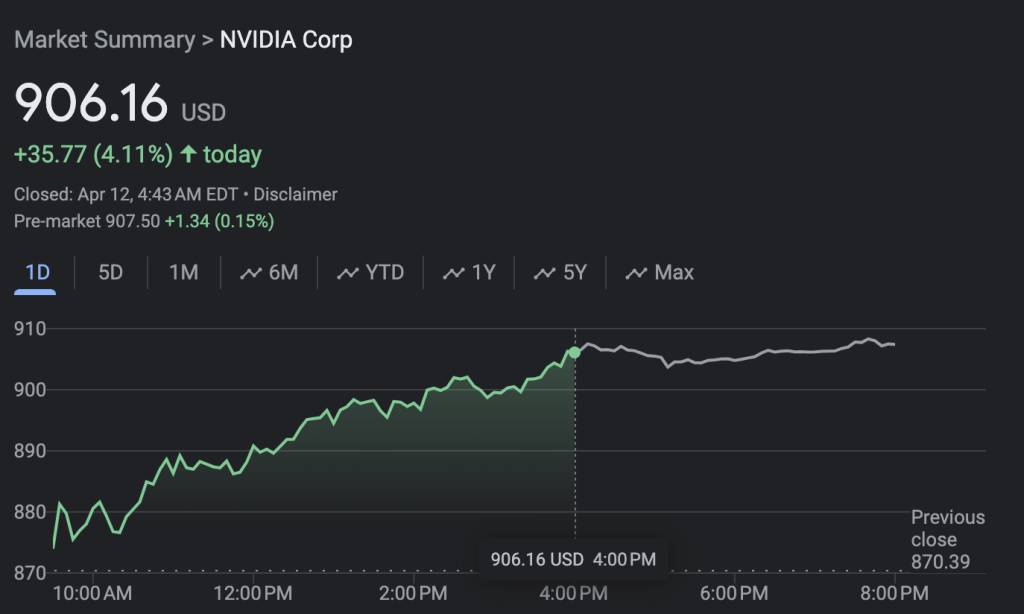Click the 8:00 PM axis label

(893, 594)
